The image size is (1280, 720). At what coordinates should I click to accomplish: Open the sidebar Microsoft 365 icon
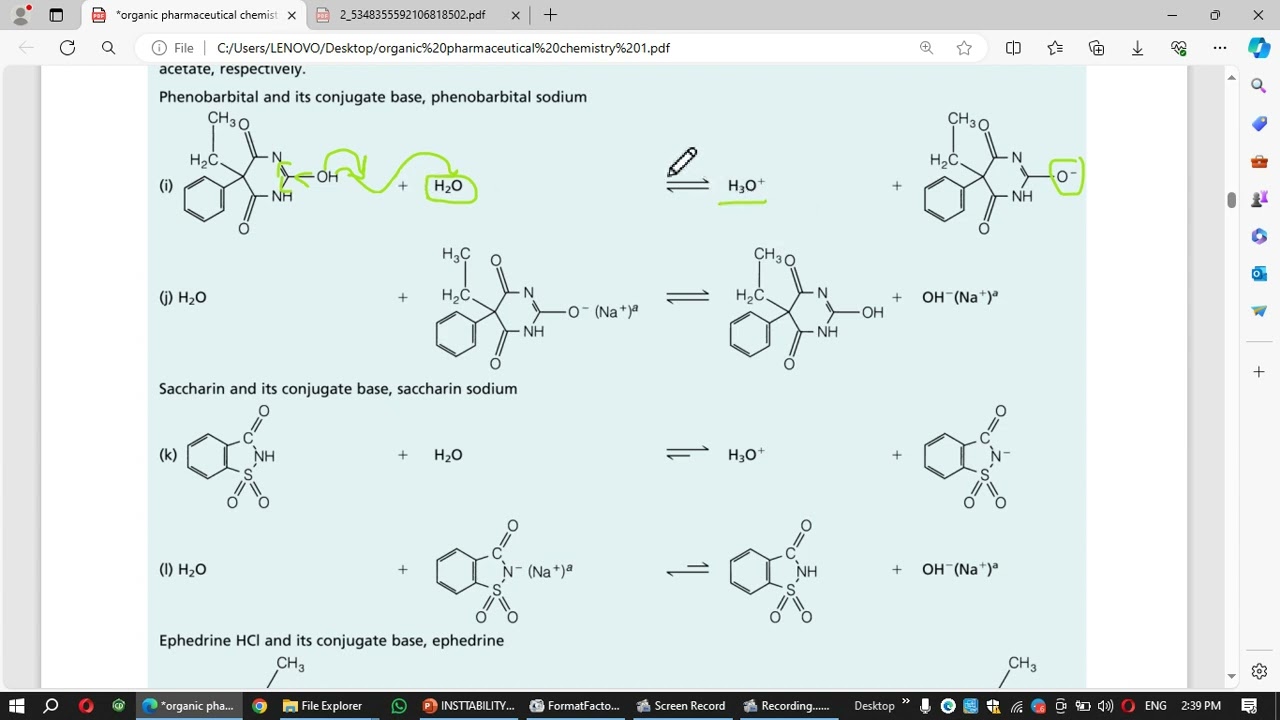click(1259, 236)
